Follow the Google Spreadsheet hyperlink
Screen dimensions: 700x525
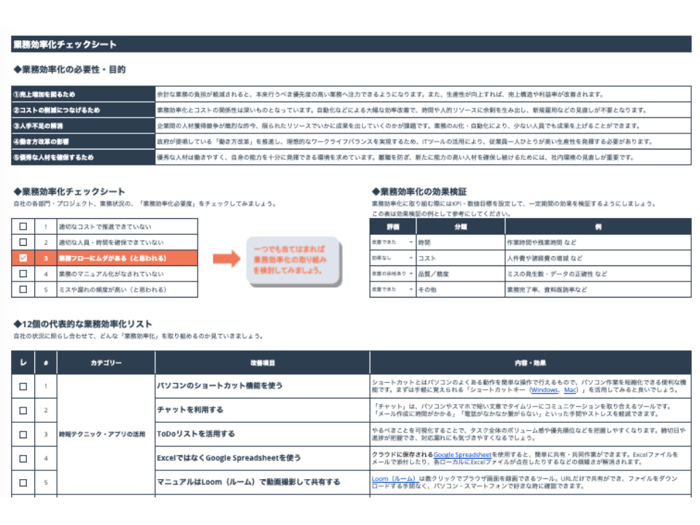462,454
